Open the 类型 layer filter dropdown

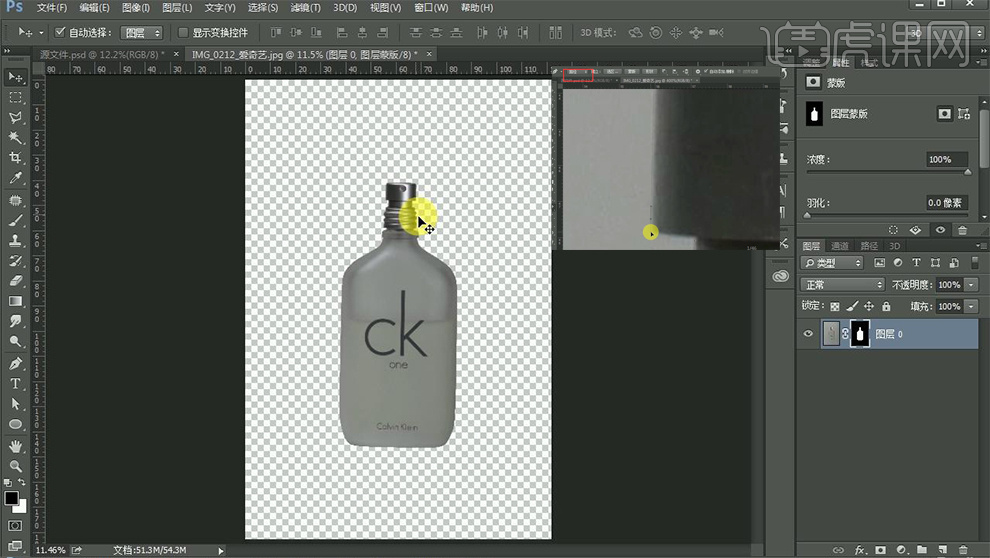coord(832,263)
